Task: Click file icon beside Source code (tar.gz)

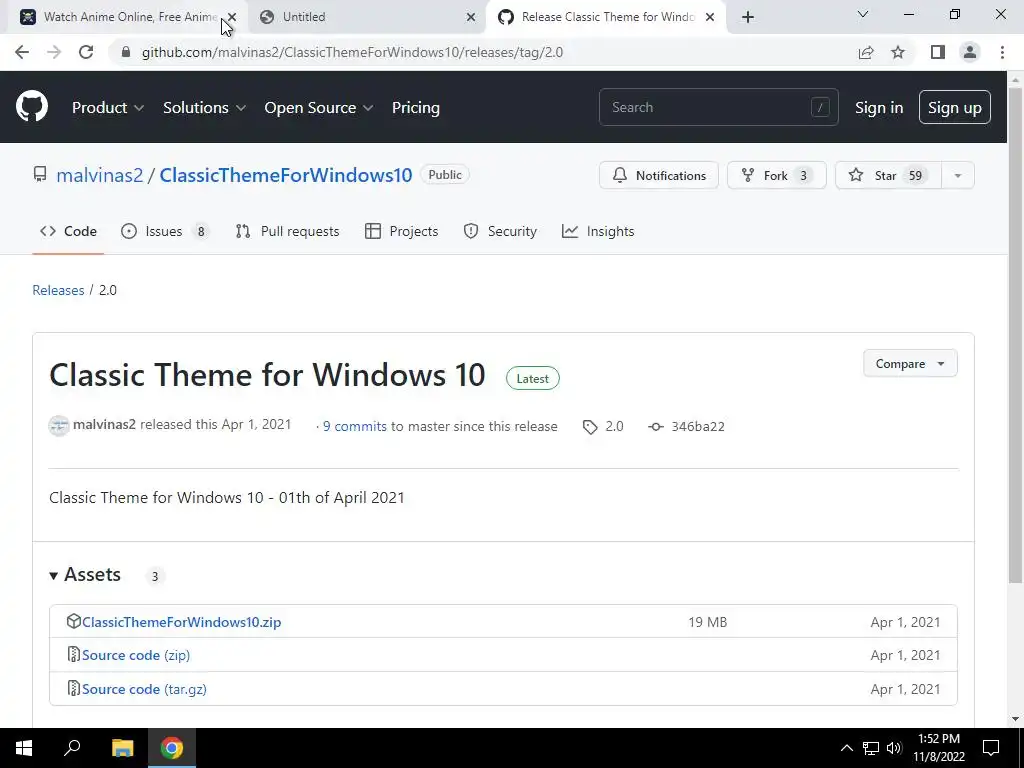Action: [x=74, y=688]
